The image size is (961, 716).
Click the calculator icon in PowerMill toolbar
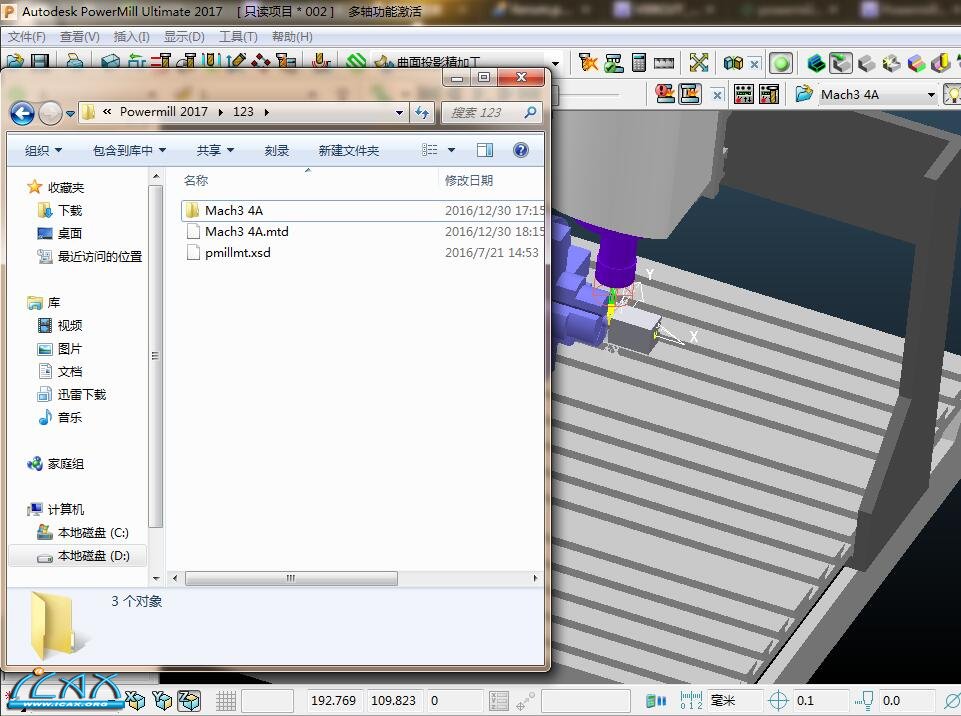point(639,63)
